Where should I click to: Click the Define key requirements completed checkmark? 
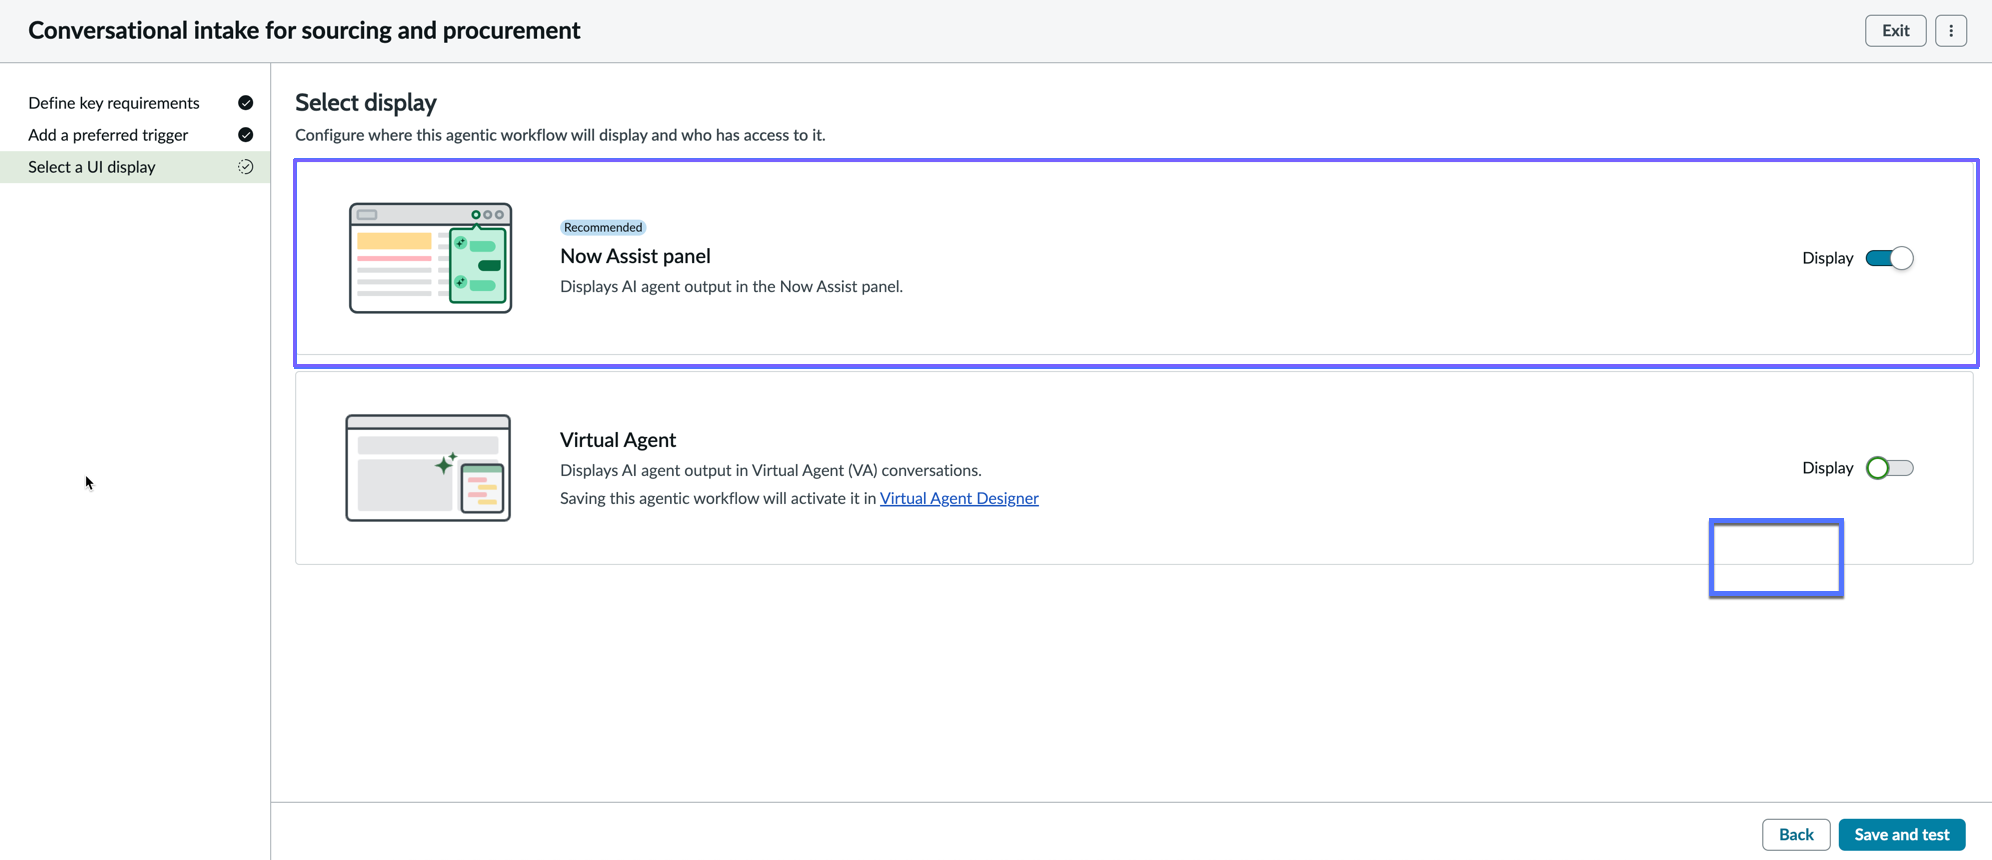click(246, 103)
